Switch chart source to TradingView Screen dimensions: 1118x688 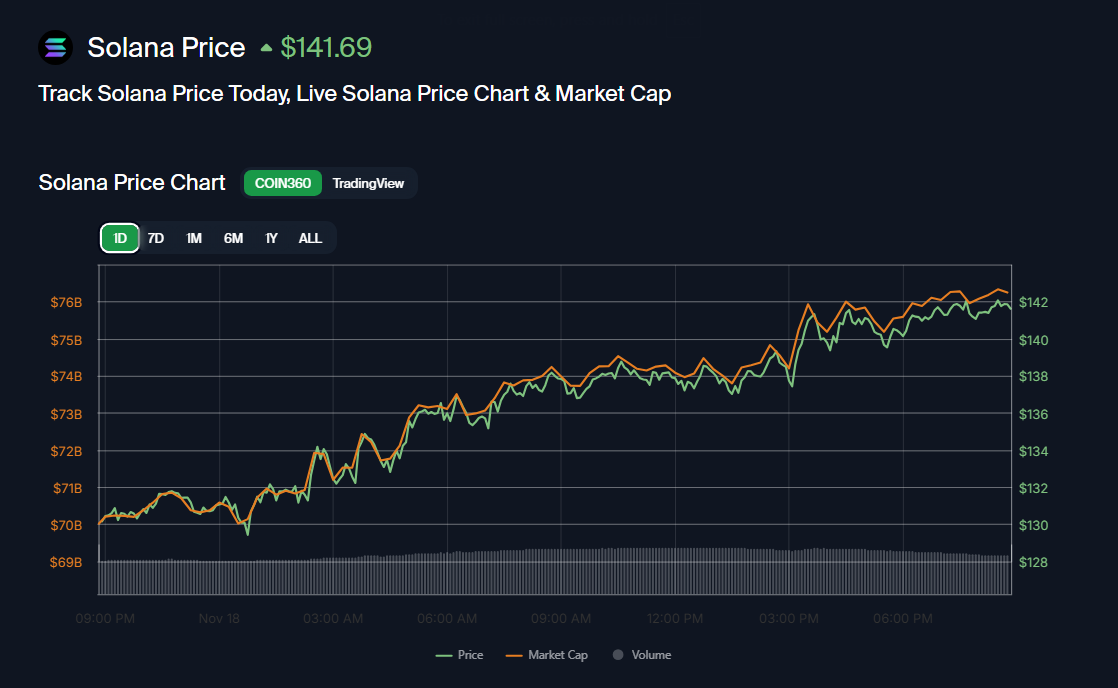click(368, 183)
